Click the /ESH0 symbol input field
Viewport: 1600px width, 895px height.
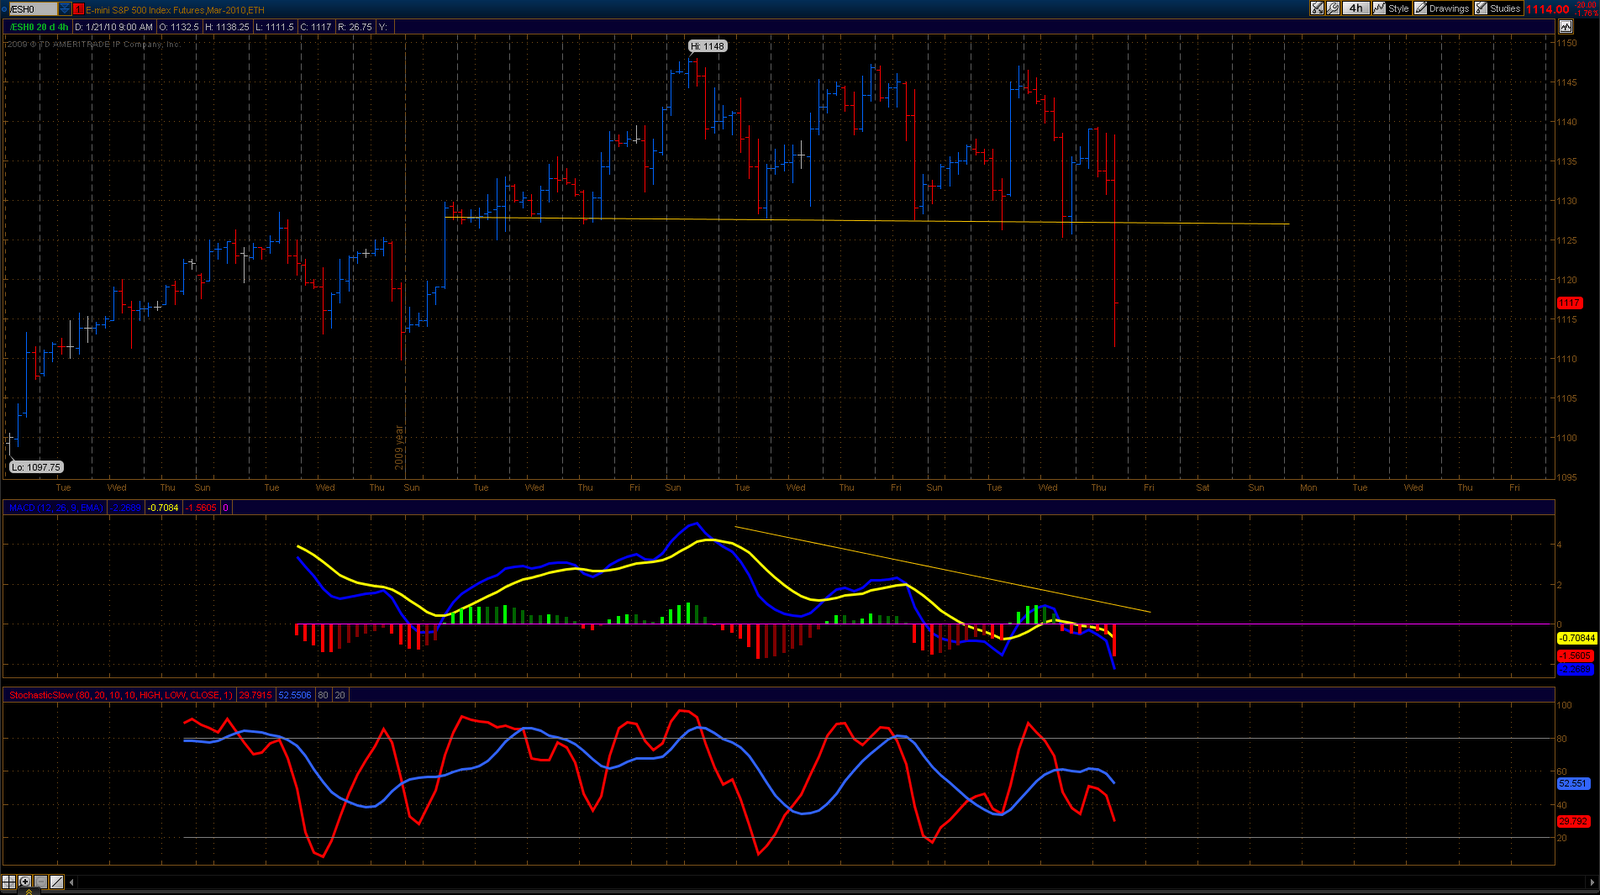(30, 9)
